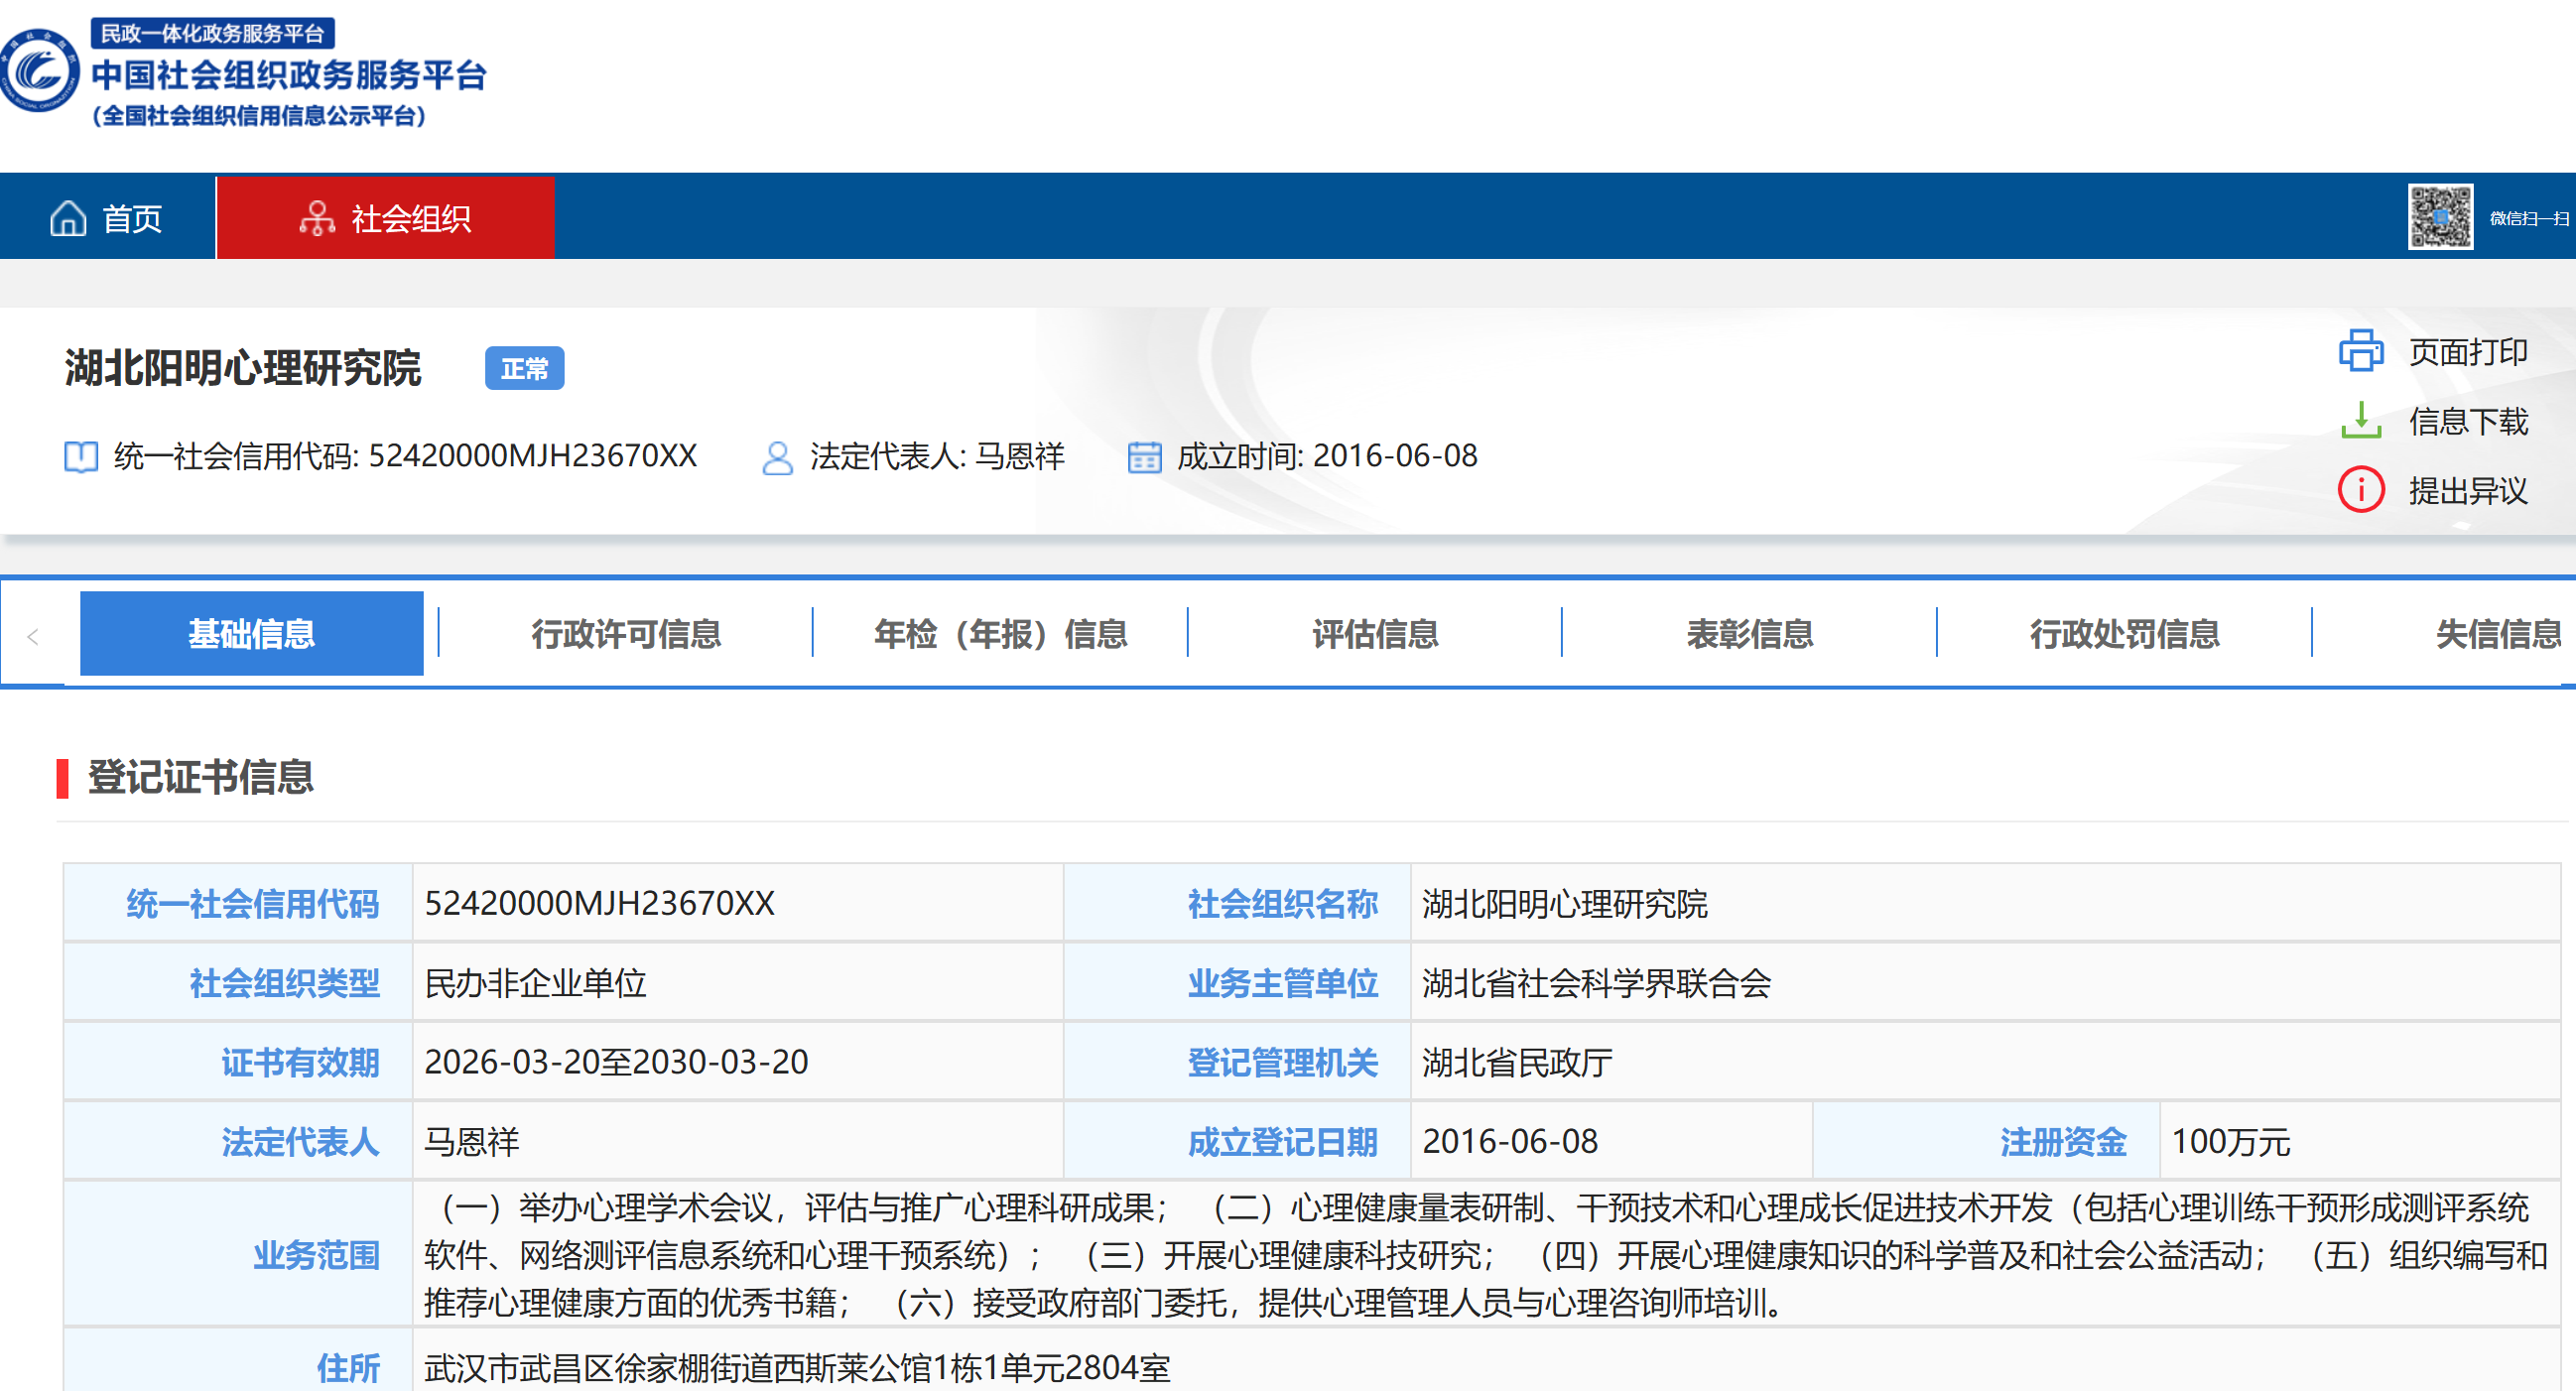Click the left arrow to scroll tabs
Image resolution: width=2576 pixels, height=1391 pixels.
click(x=33, y=636)
